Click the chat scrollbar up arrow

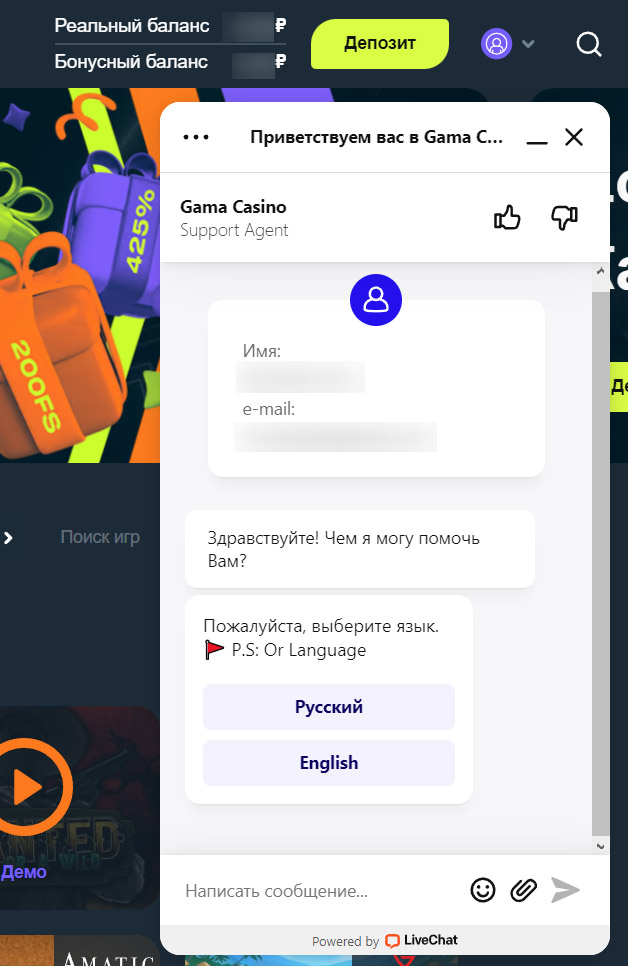click(x=601, y=270)
